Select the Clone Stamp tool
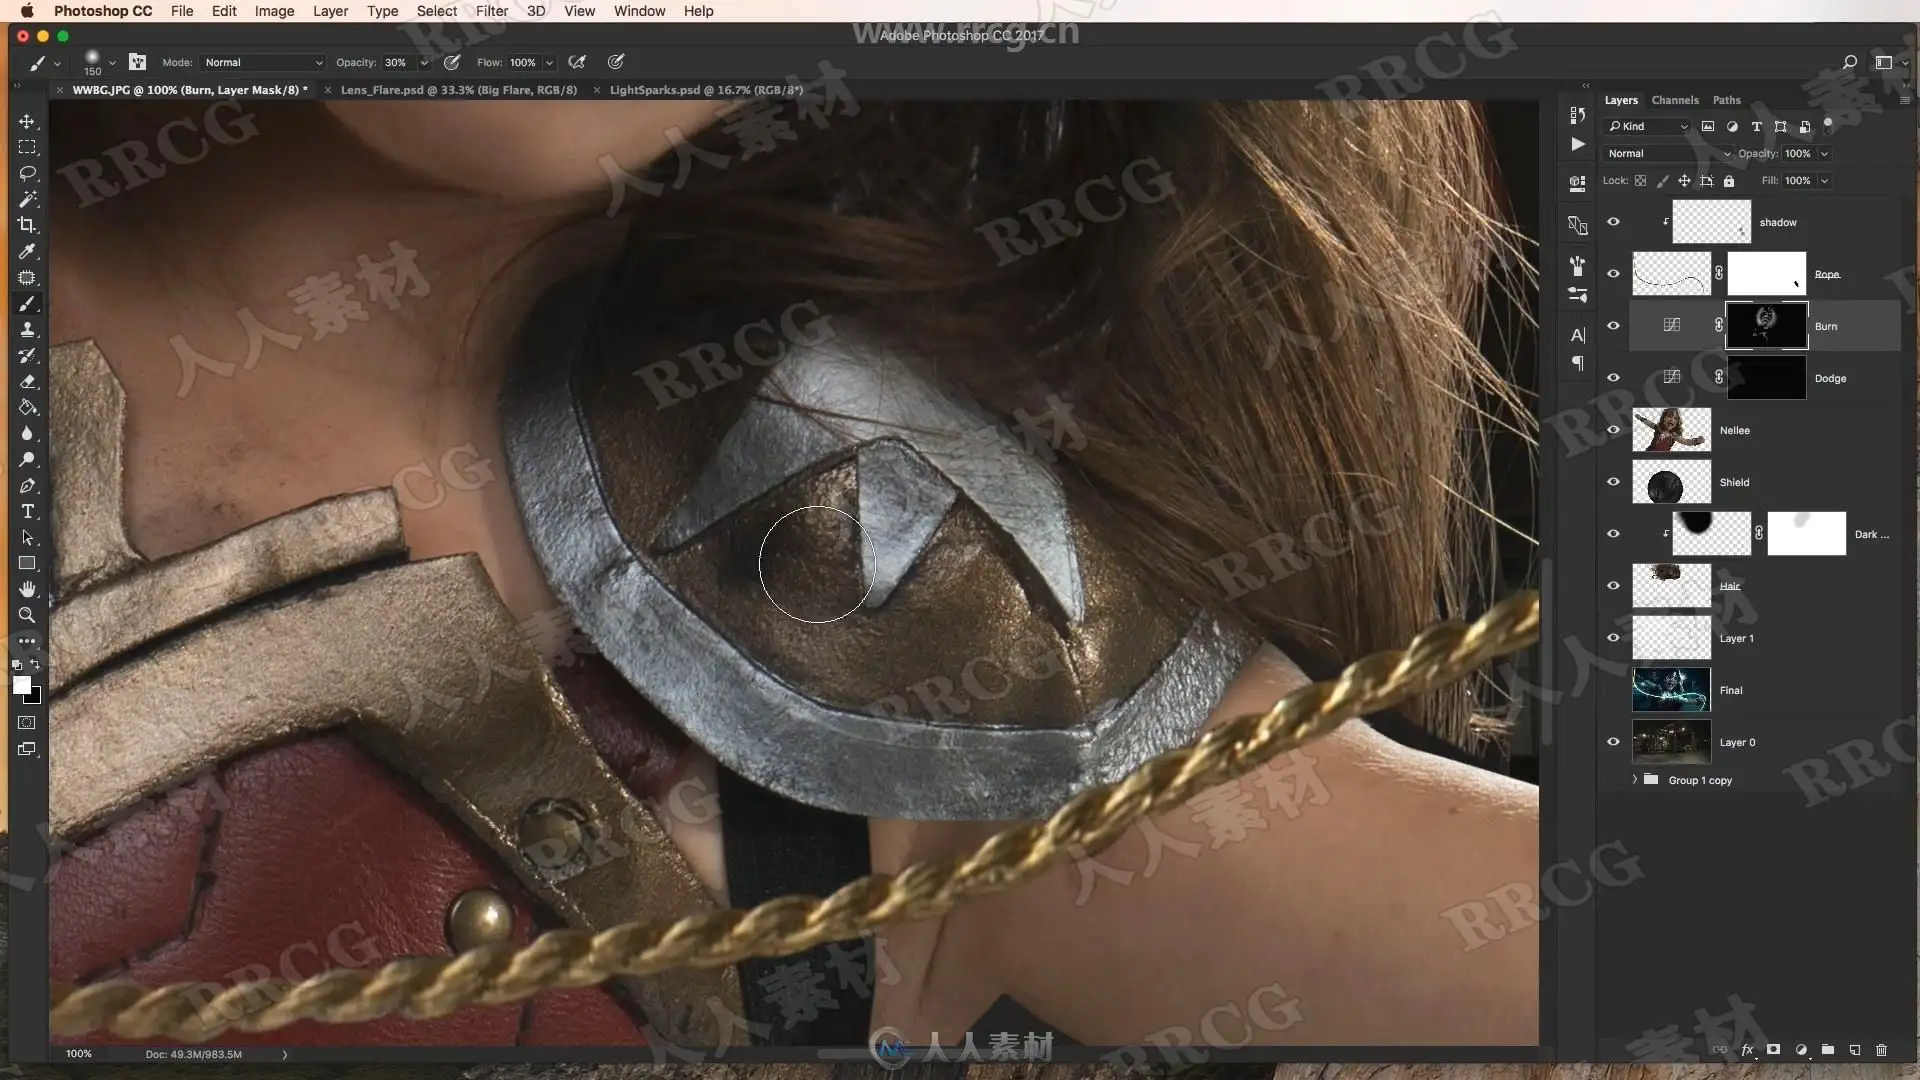Viewport: 1920px width, 1080px height. pyautogui.click(x=27, y=329)
